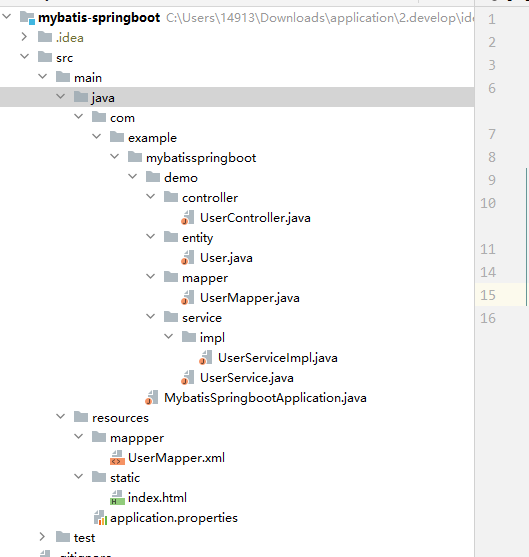This screenshot has width=529, height=557.
Task: Select application.properties in the tree
Action: [x=174, y=518]
